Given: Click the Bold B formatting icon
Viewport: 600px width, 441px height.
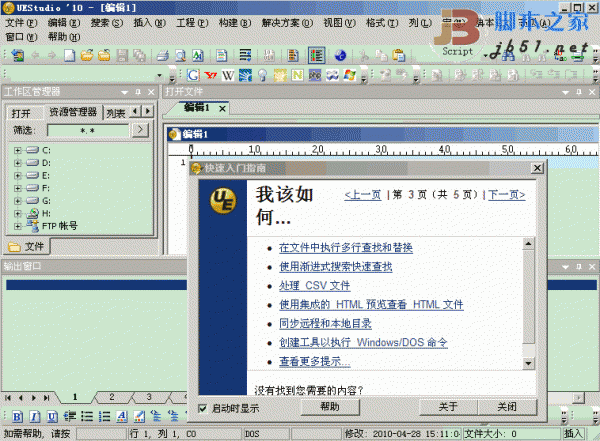Looking at the screenshot, I should point(18,417).
